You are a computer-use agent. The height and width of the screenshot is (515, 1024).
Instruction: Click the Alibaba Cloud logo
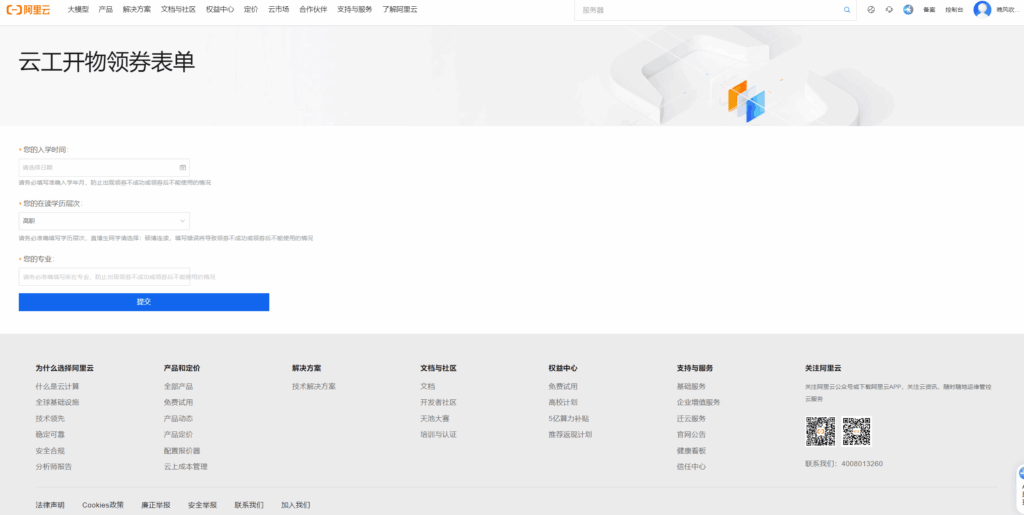28,9
